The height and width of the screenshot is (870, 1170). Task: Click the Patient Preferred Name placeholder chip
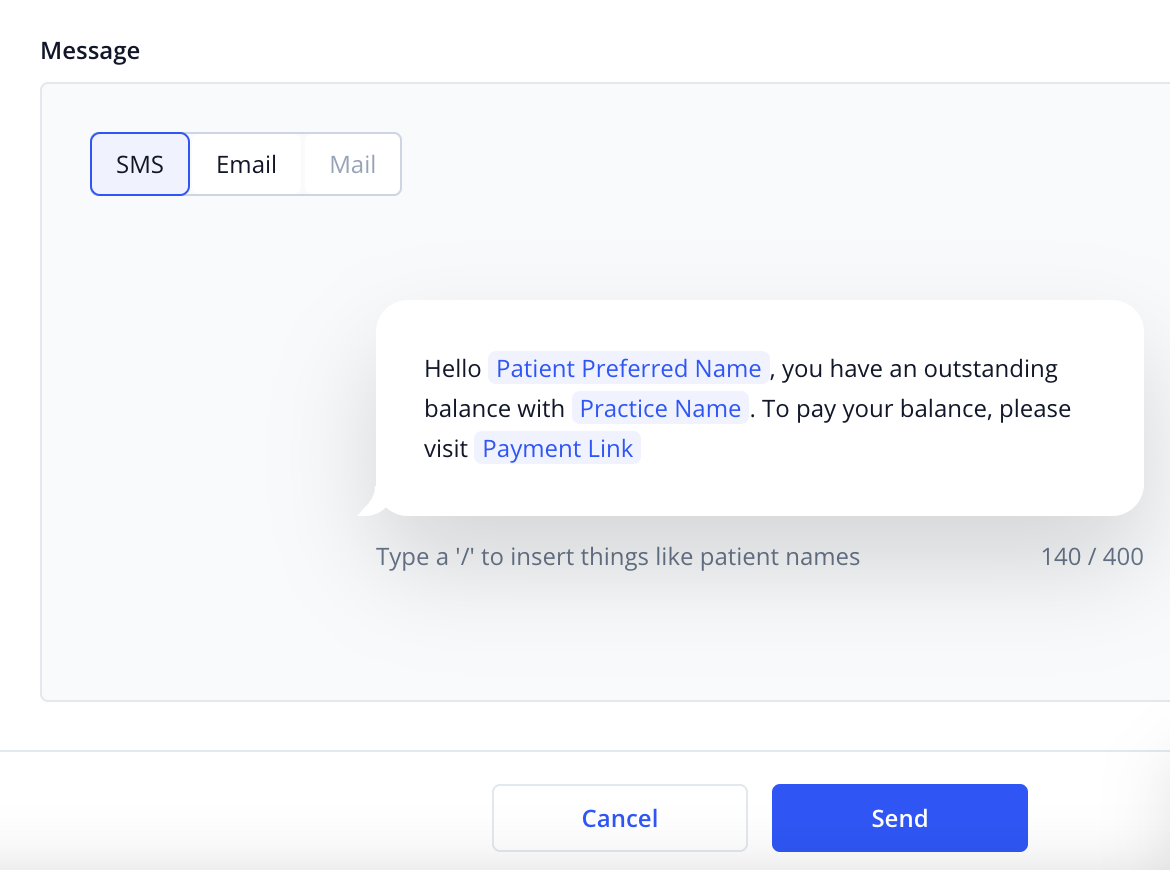click(628, 368)
